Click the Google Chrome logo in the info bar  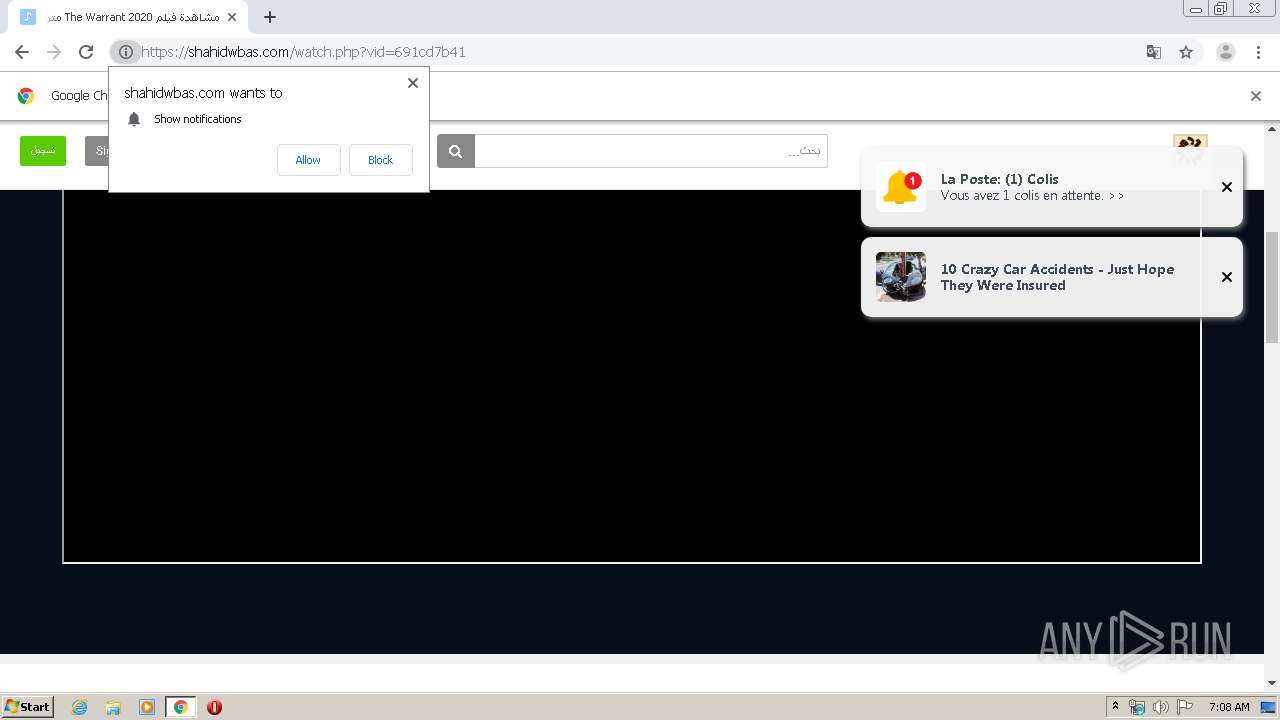[26, 96]
